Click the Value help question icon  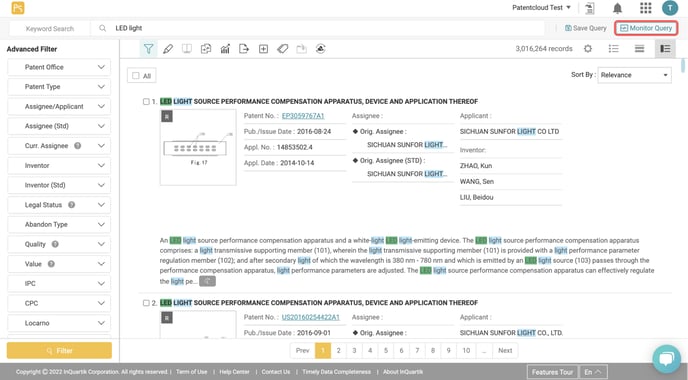click(x=51, y=264)
